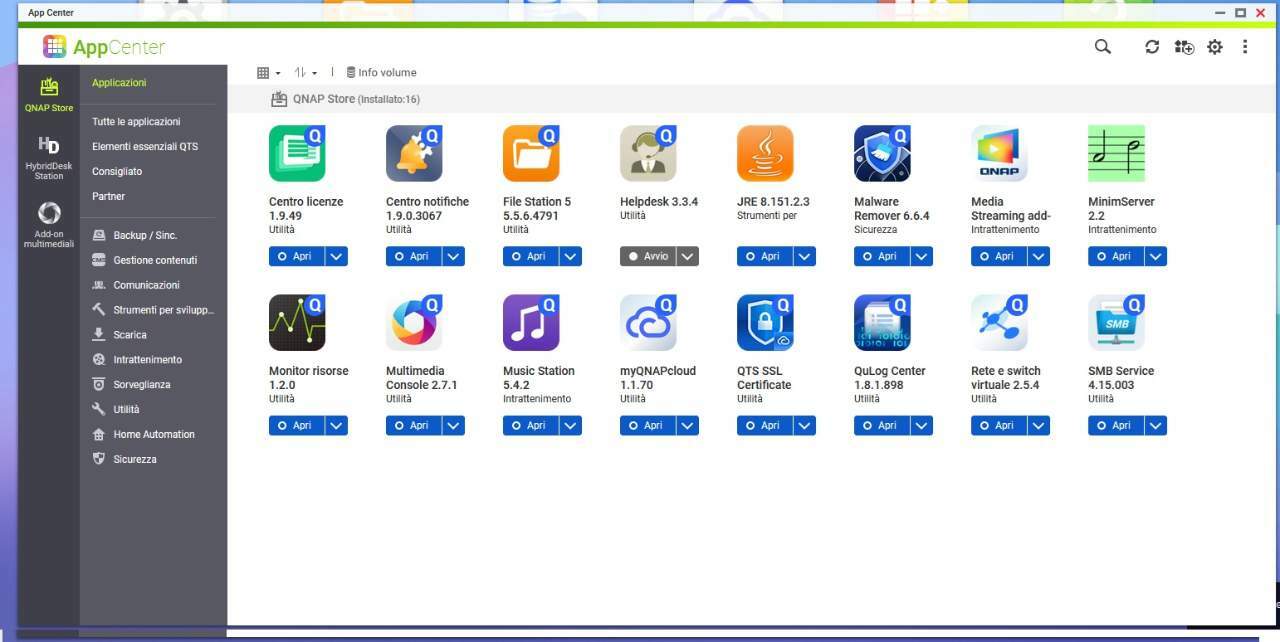Image resolution: width=1280 pixels, height=642 pixels.
Task: Select Add-on multimediali in the sidebar
Action: (49, 226)
